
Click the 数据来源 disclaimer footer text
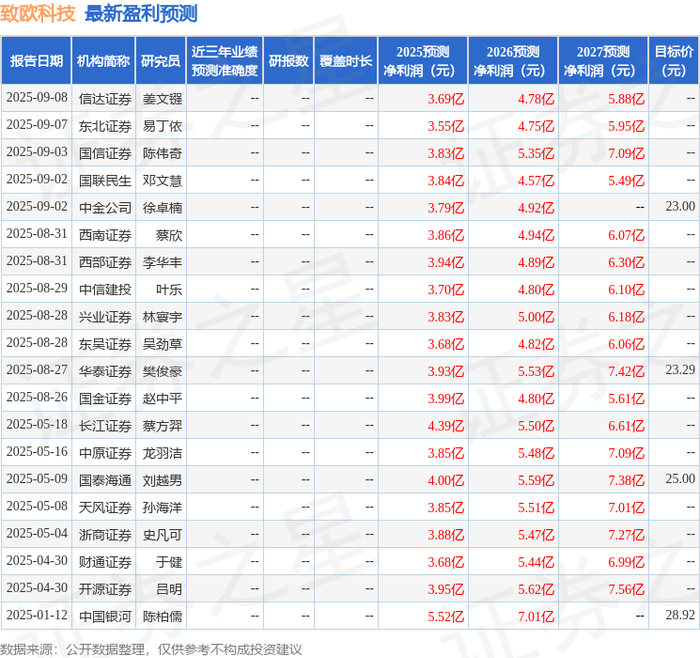151,649
